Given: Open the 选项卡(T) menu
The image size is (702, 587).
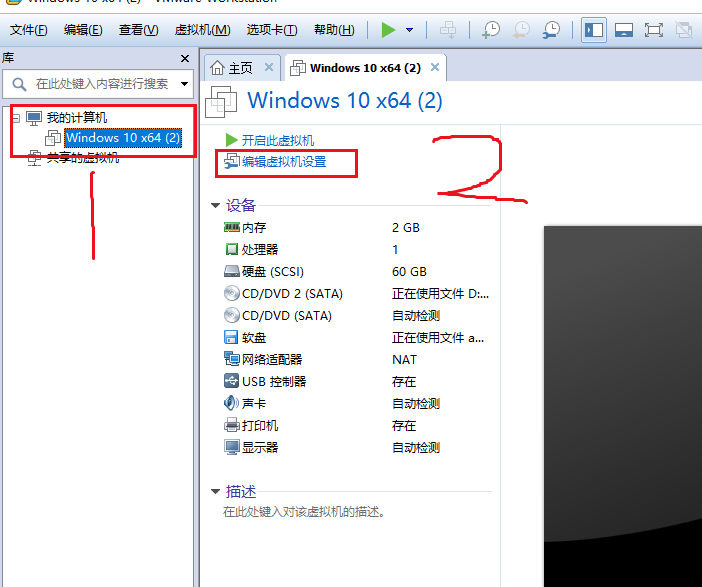Looking at the screenshot, I should 272,30.
